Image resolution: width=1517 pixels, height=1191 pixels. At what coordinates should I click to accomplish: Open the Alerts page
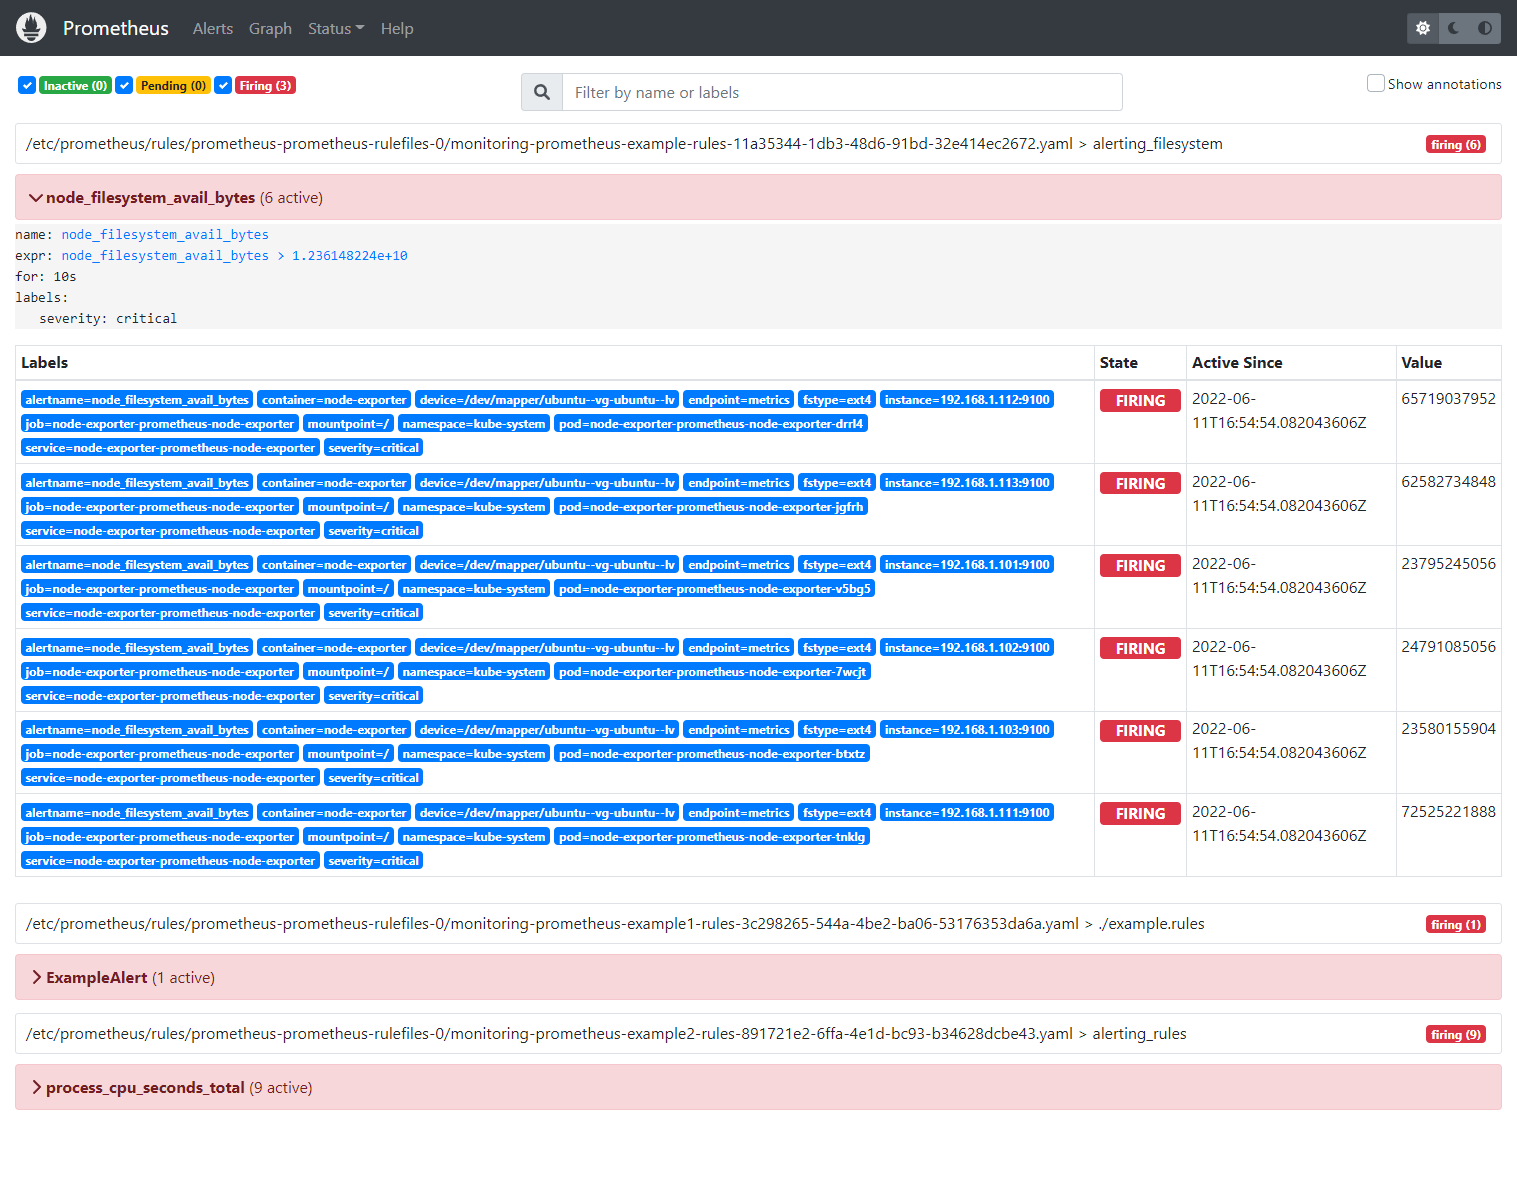[213, 28]
